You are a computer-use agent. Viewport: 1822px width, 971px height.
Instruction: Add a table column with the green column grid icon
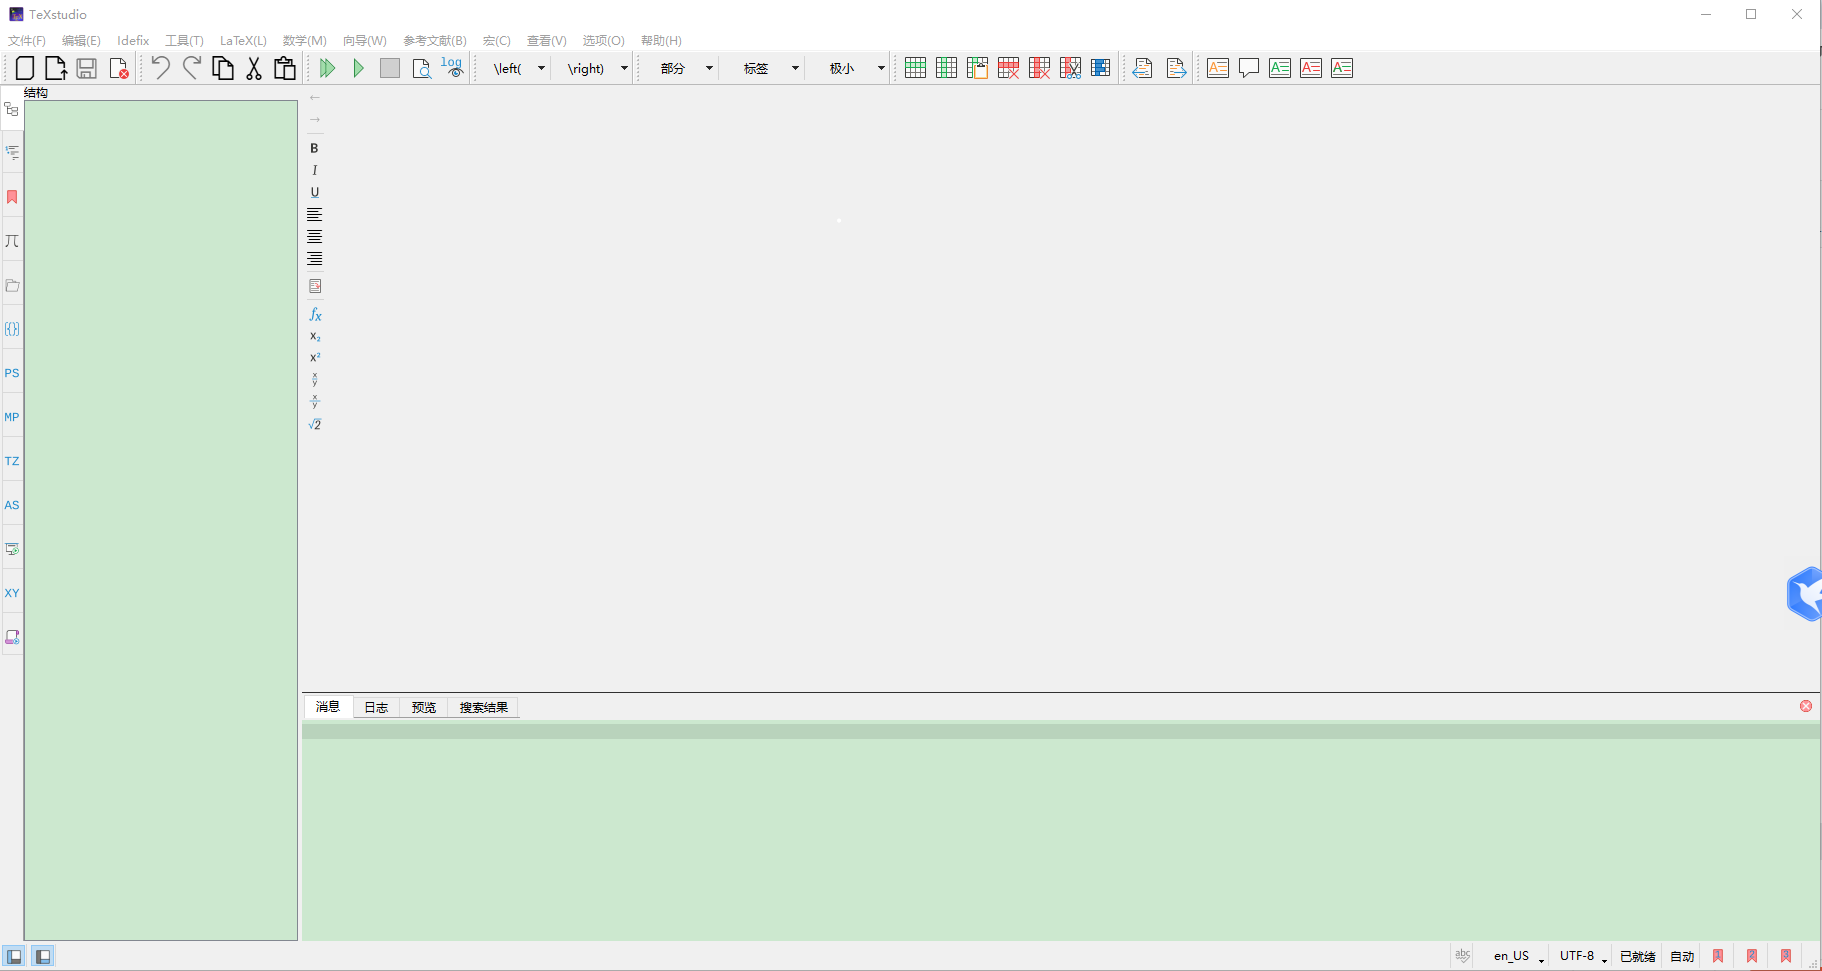click(946, 68)
